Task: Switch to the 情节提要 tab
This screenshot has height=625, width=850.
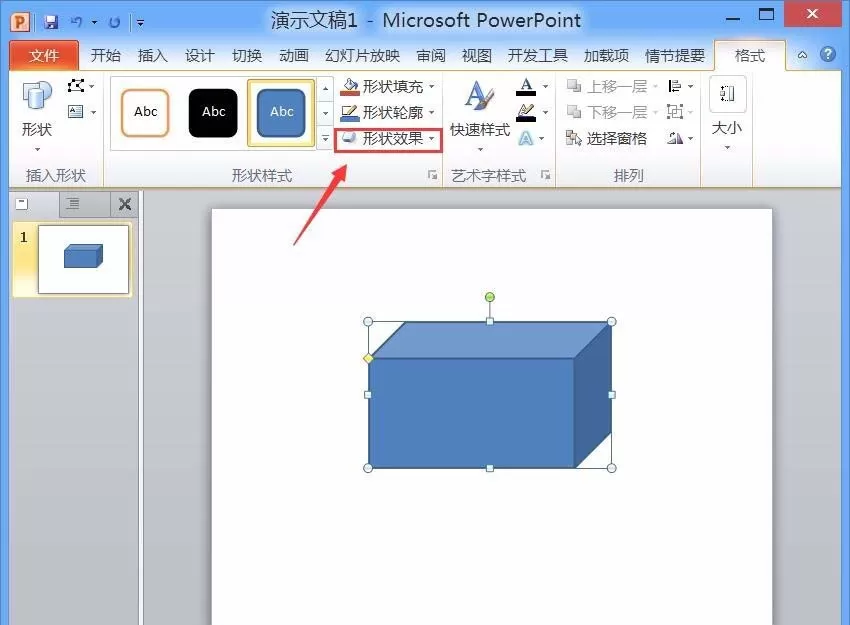Action: click(675, 55)
